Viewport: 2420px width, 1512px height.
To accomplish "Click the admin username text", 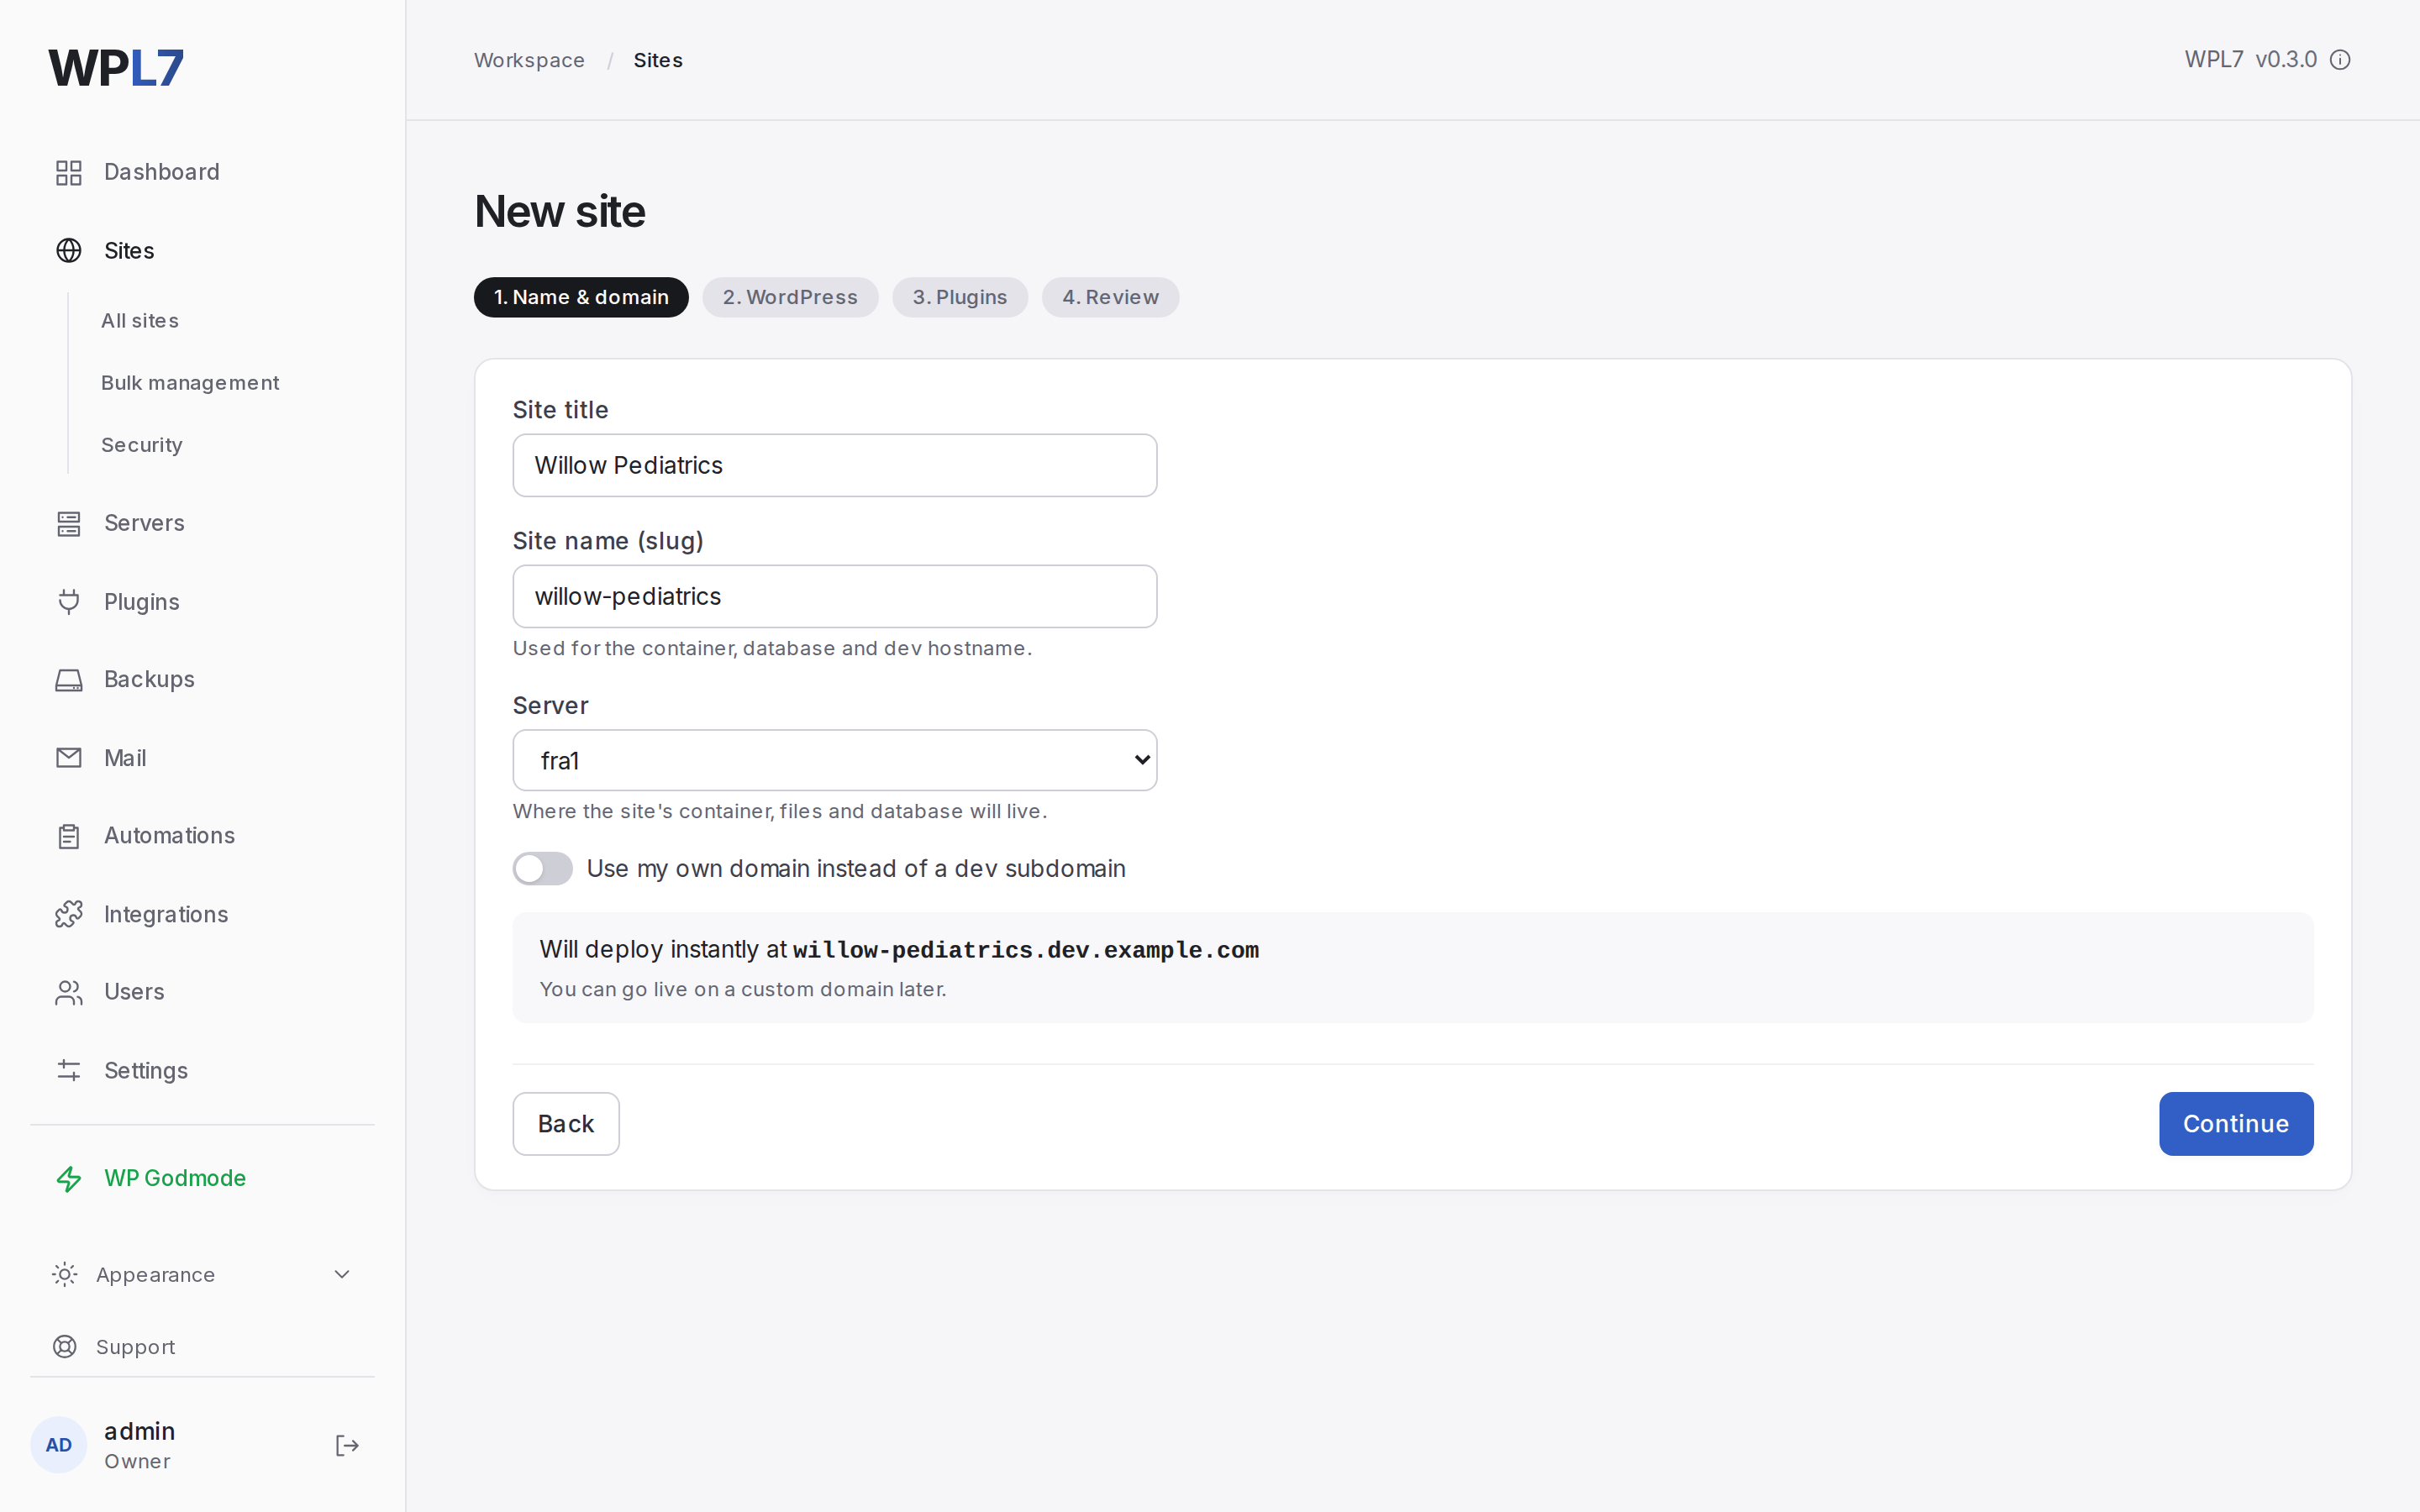I will point(140,1431).
